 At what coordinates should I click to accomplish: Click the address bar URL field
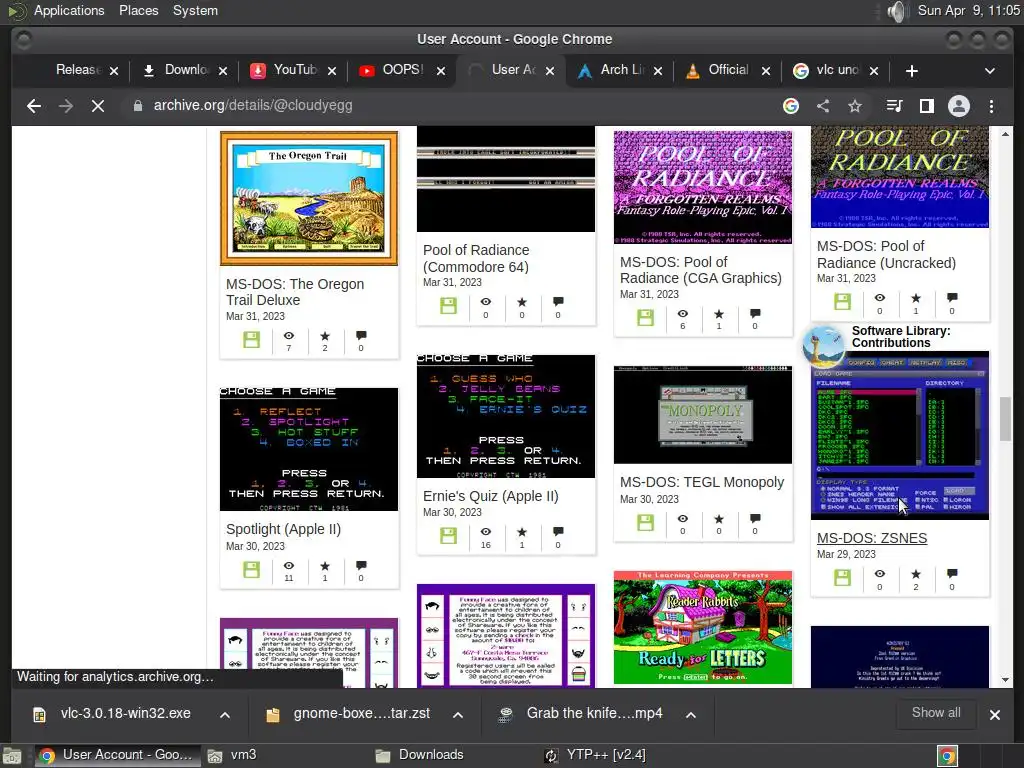pyautogui.click(x=451, y=106)
